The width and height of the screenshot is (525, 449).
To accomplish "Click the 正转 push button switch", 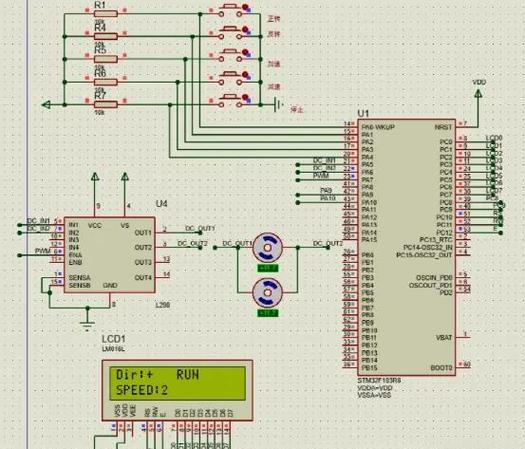I will tap(230, 10).
